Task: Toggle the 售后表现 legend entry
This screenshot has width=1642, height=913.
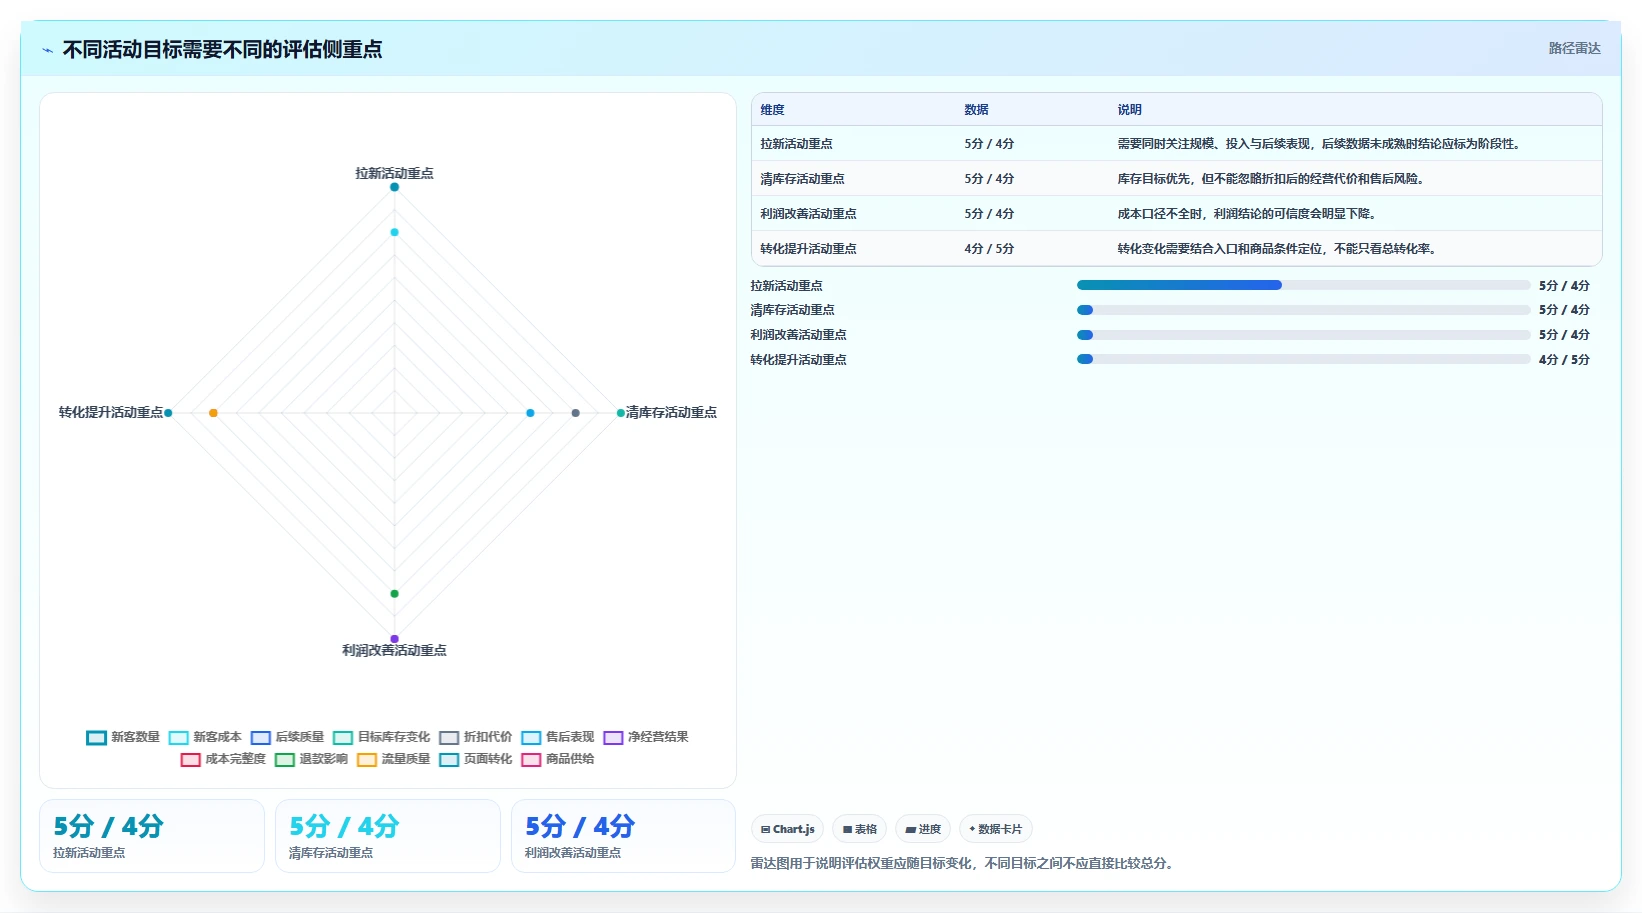Action: tap(557, 737)
